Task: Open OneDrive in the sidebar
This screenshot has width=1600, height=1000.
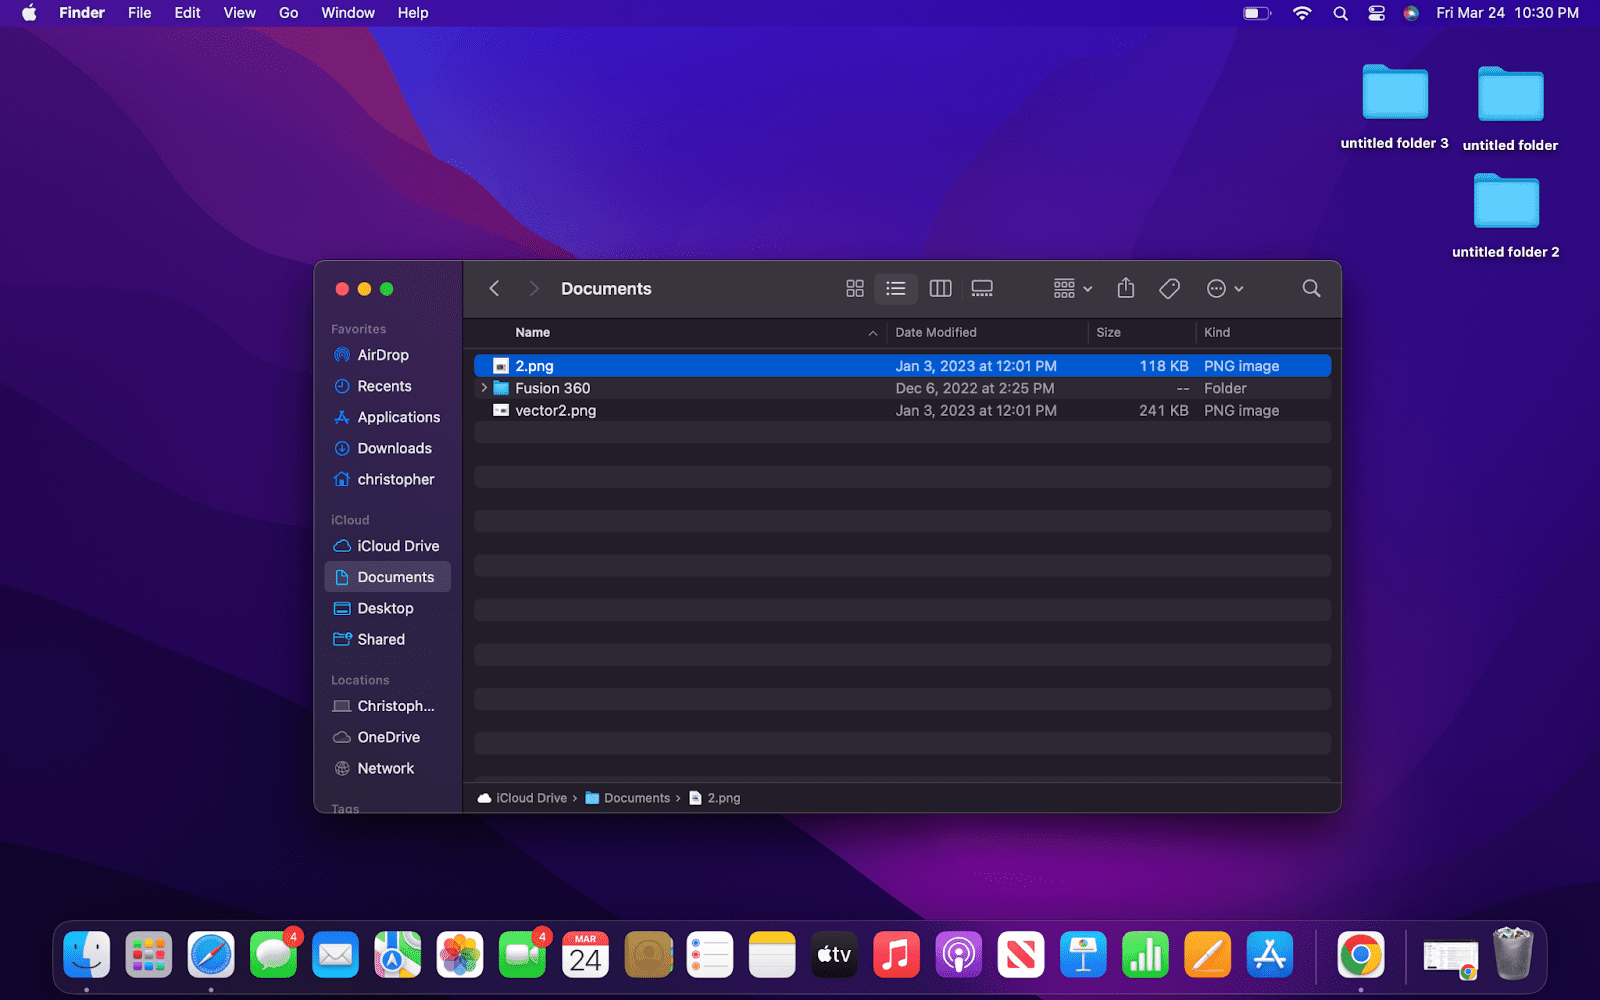Action: point(387,737)
